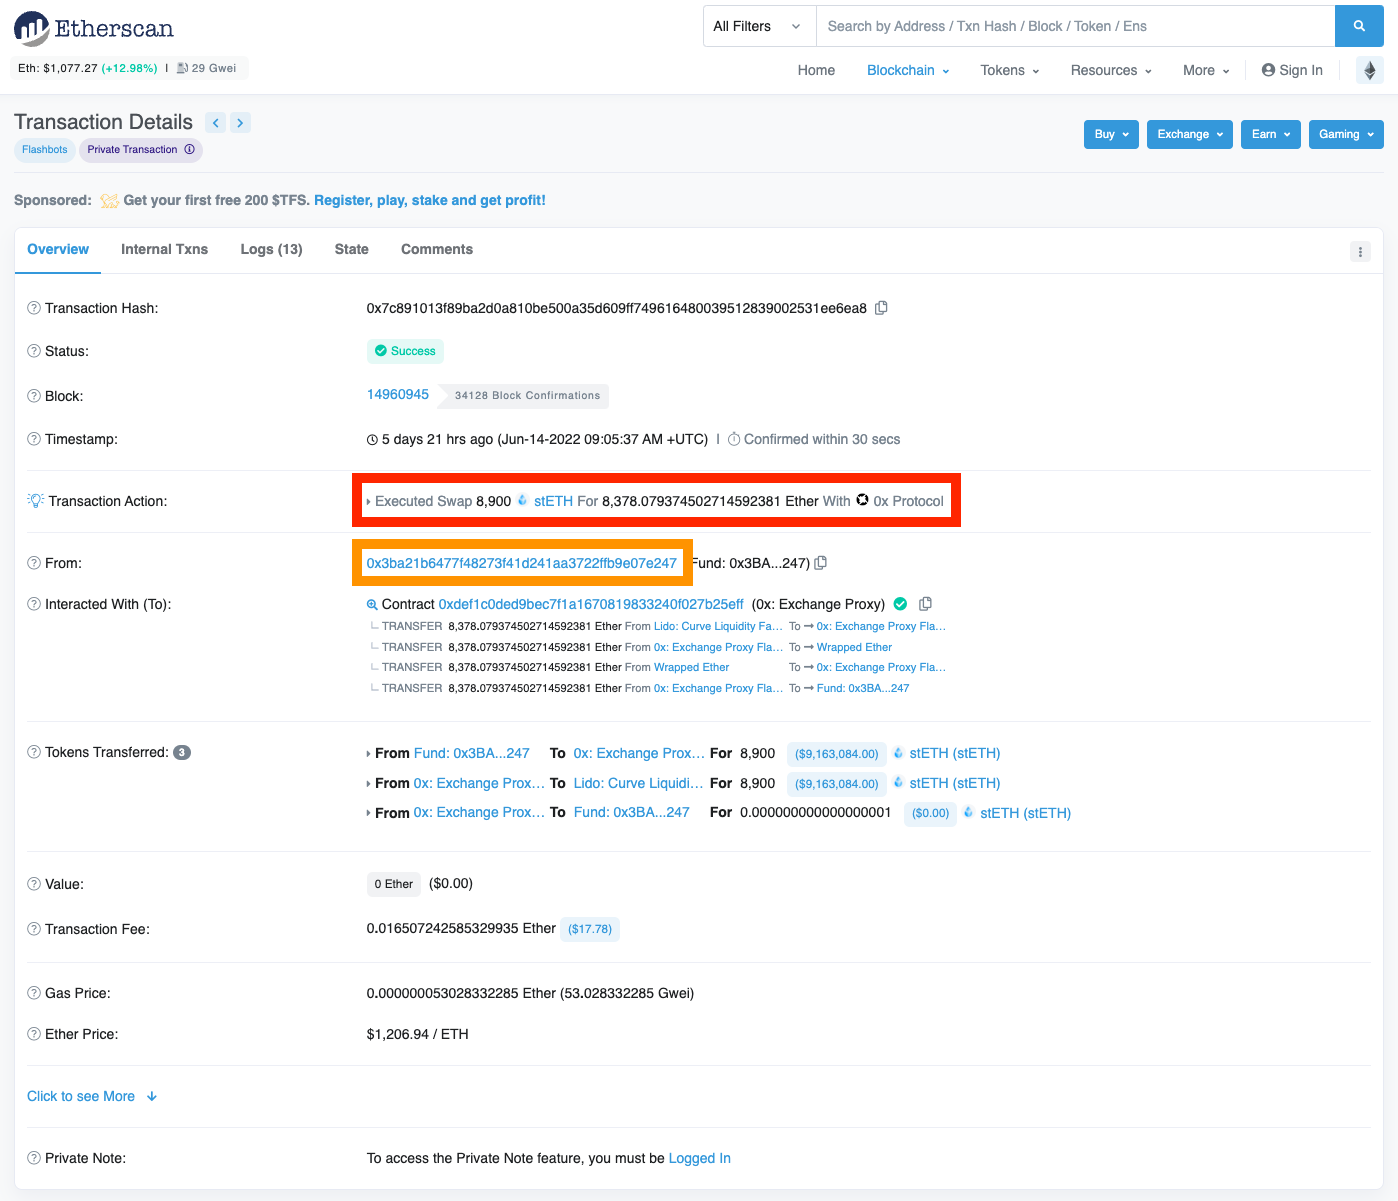This screenshot has height=1201, width=1398.
Task: Click the green Success status badge
Action: [x=405, y=351]
